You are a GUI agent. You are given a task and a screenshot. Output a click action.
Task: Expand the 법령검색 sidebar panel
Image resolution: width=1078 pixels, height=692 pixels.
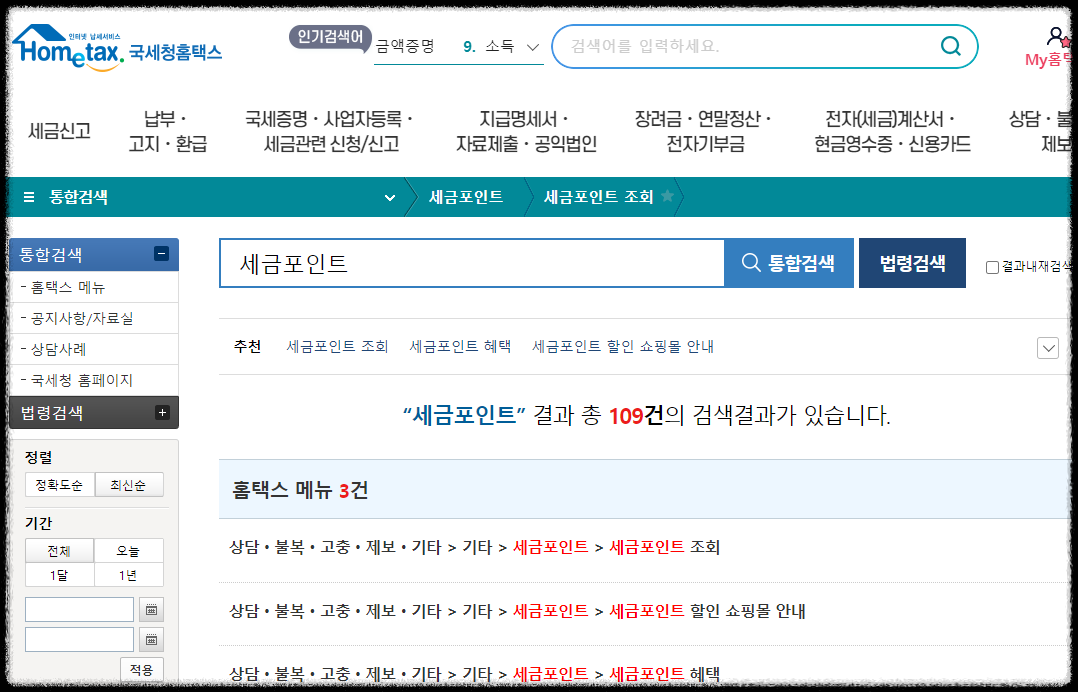(161, 412)
